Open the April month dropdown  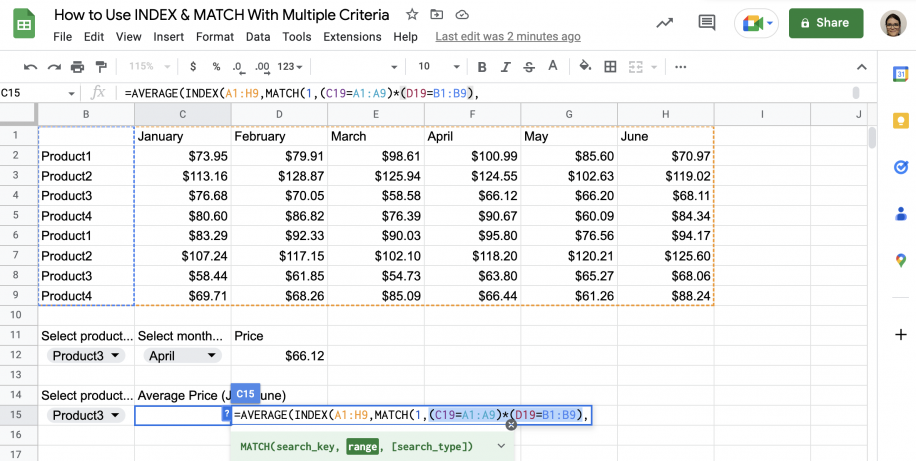[x=182, y=356]
